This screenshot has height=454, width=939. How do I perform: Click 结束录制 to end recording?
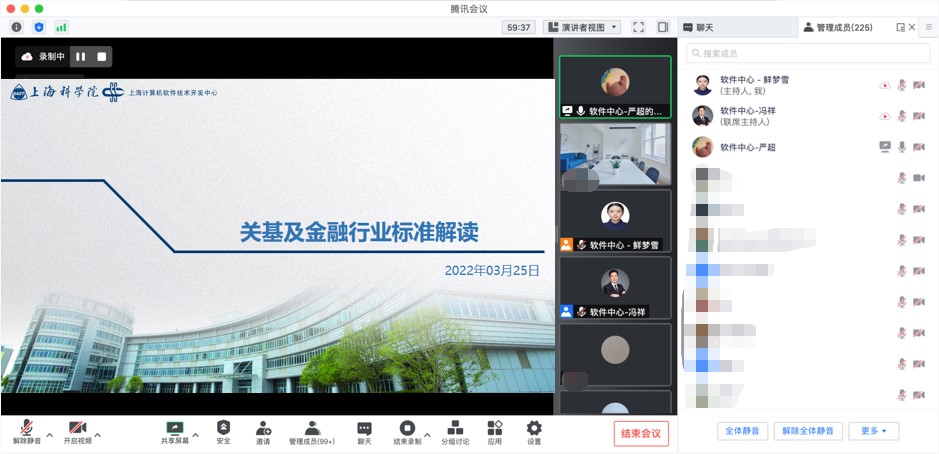[407, 432]
